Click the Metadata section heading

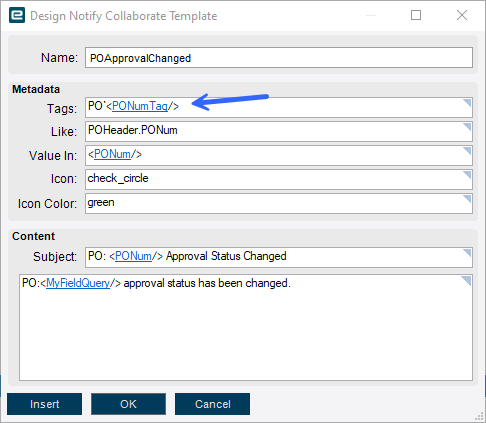[36, 89]
